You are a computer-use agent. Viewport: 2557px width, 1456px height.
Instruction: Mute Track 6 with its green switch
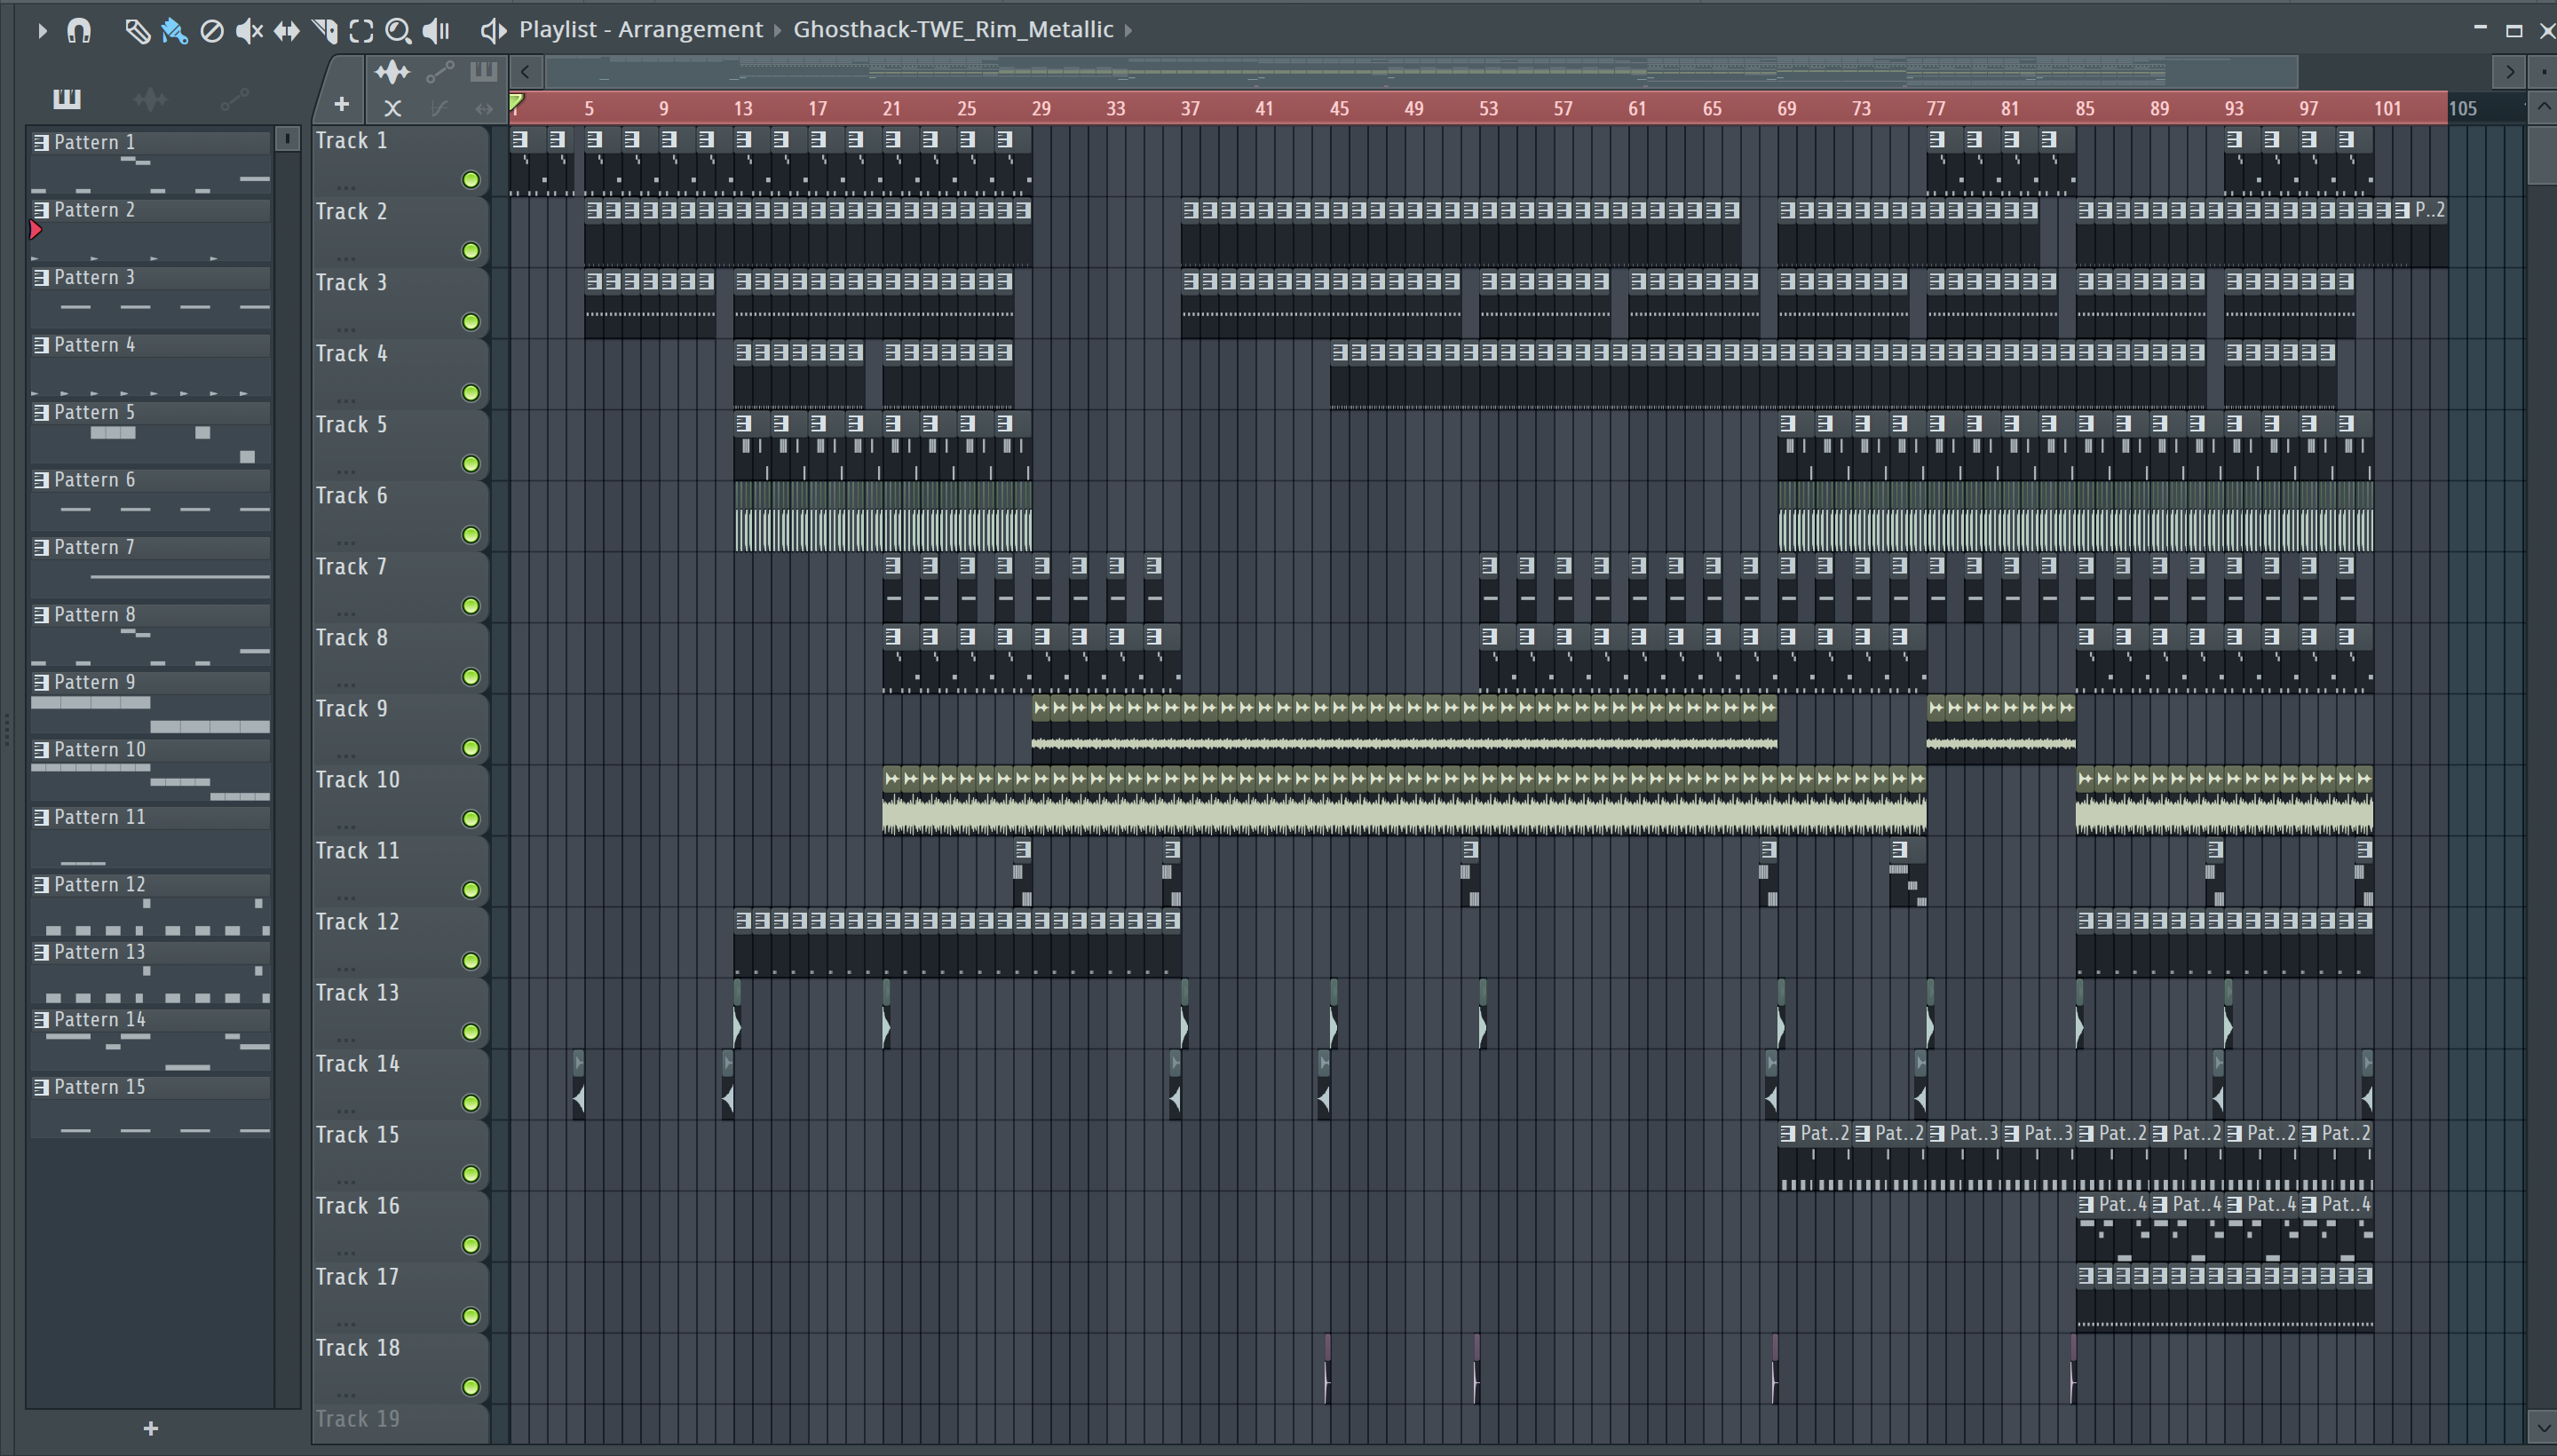click(470, 535)
